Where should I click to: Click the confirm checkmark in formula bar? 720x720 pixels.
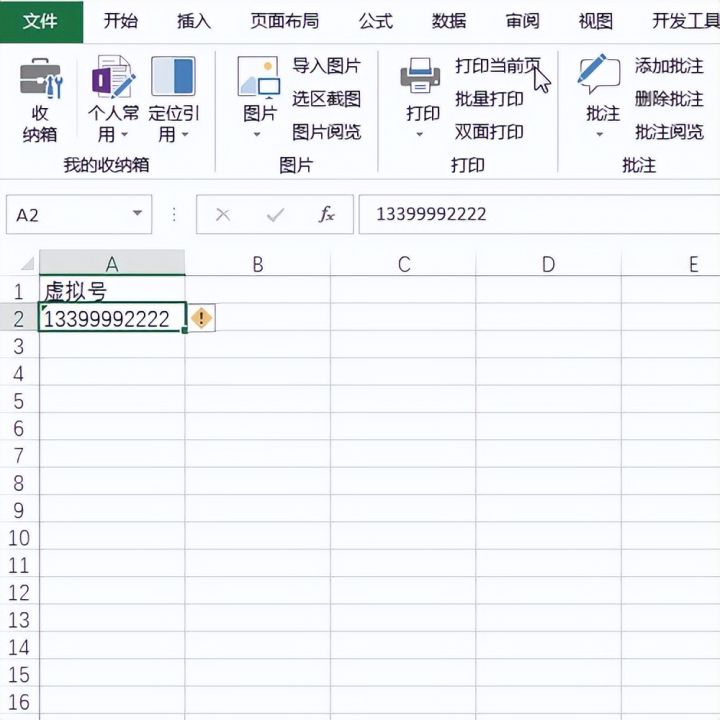(x=276, y=214)
